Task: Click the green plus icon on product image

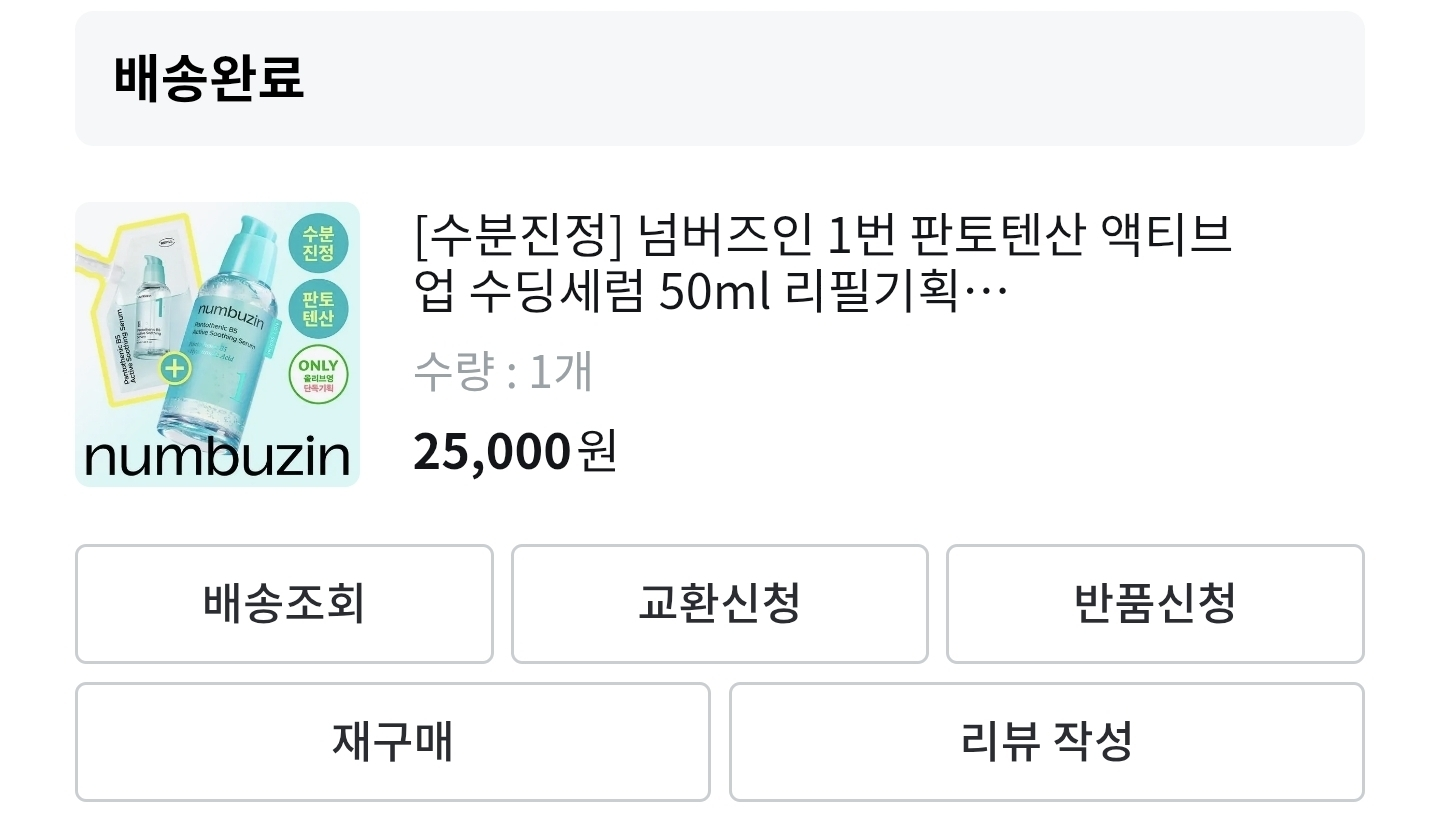Action: pos(174,369)
